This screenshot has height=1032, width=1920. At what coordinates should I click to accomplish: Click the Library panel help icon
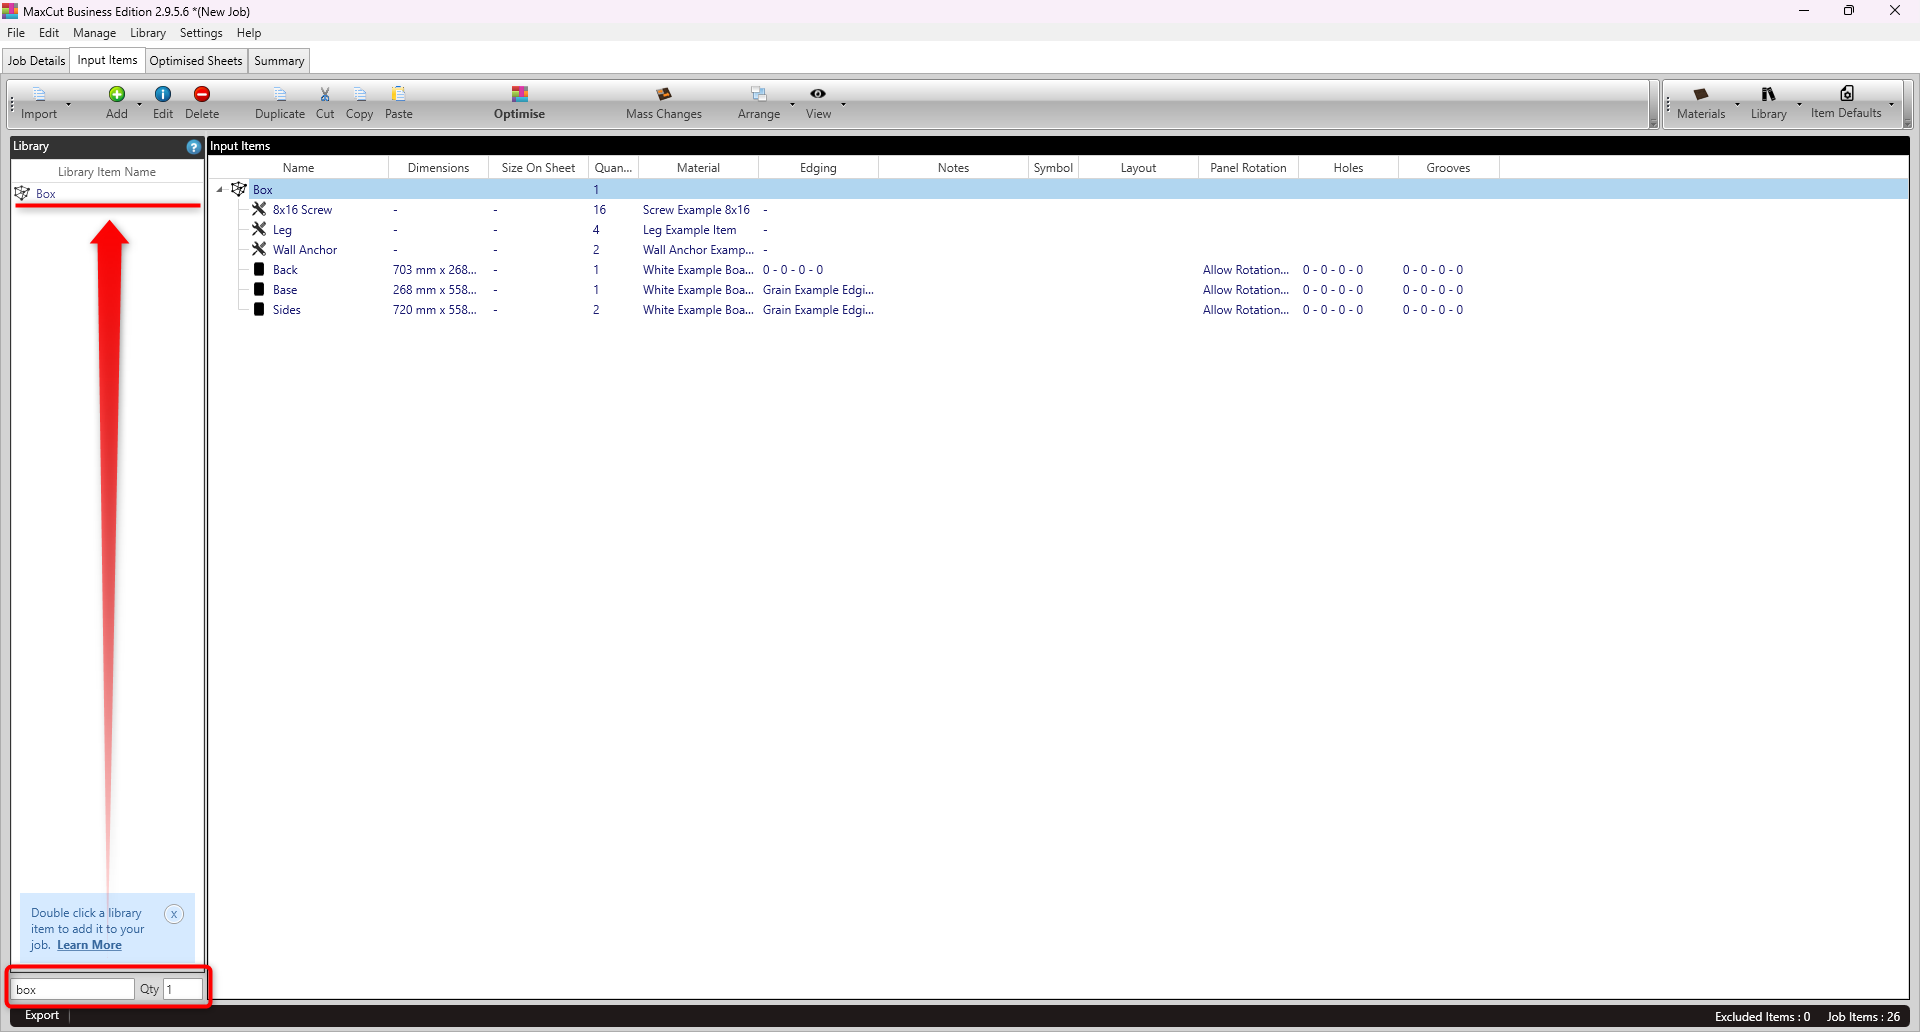[194, 147]
